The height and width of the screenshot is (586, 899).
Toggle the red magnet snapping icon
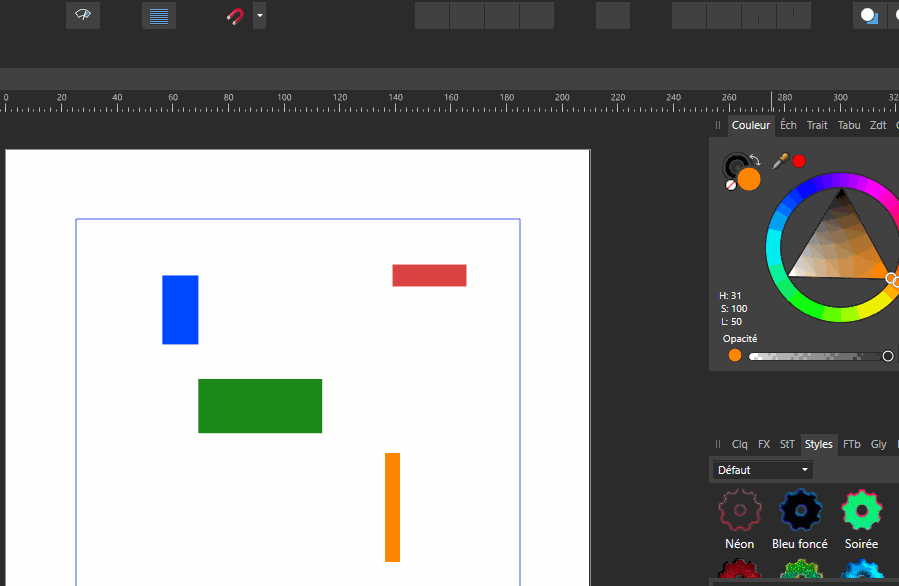tap(235, 16)
